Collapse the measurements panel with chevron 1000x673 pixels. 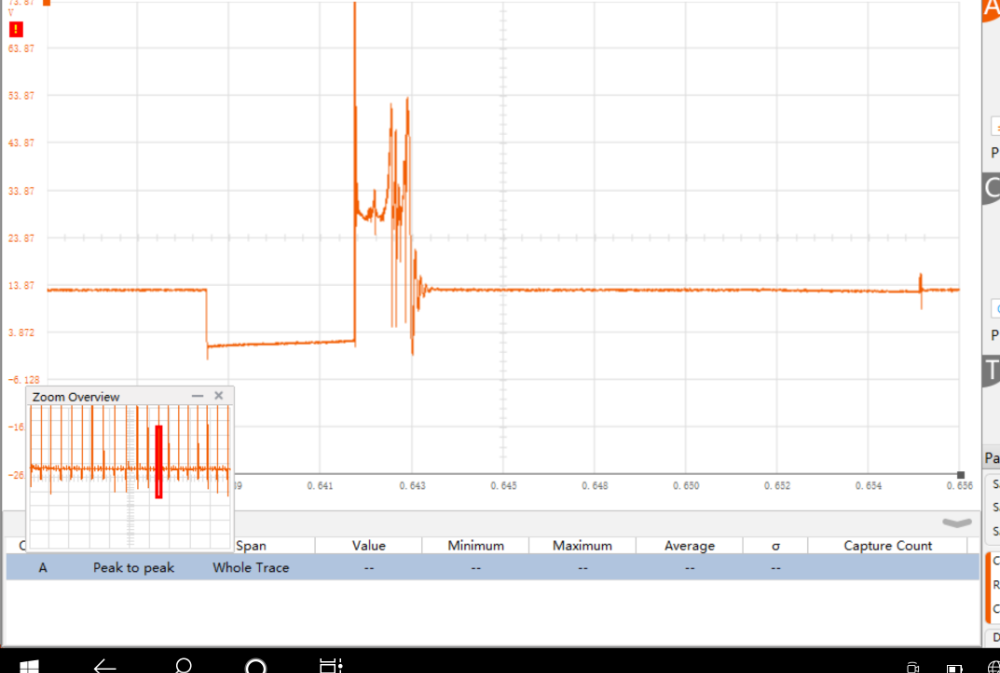pyautogui.click(x=957, y=522)
